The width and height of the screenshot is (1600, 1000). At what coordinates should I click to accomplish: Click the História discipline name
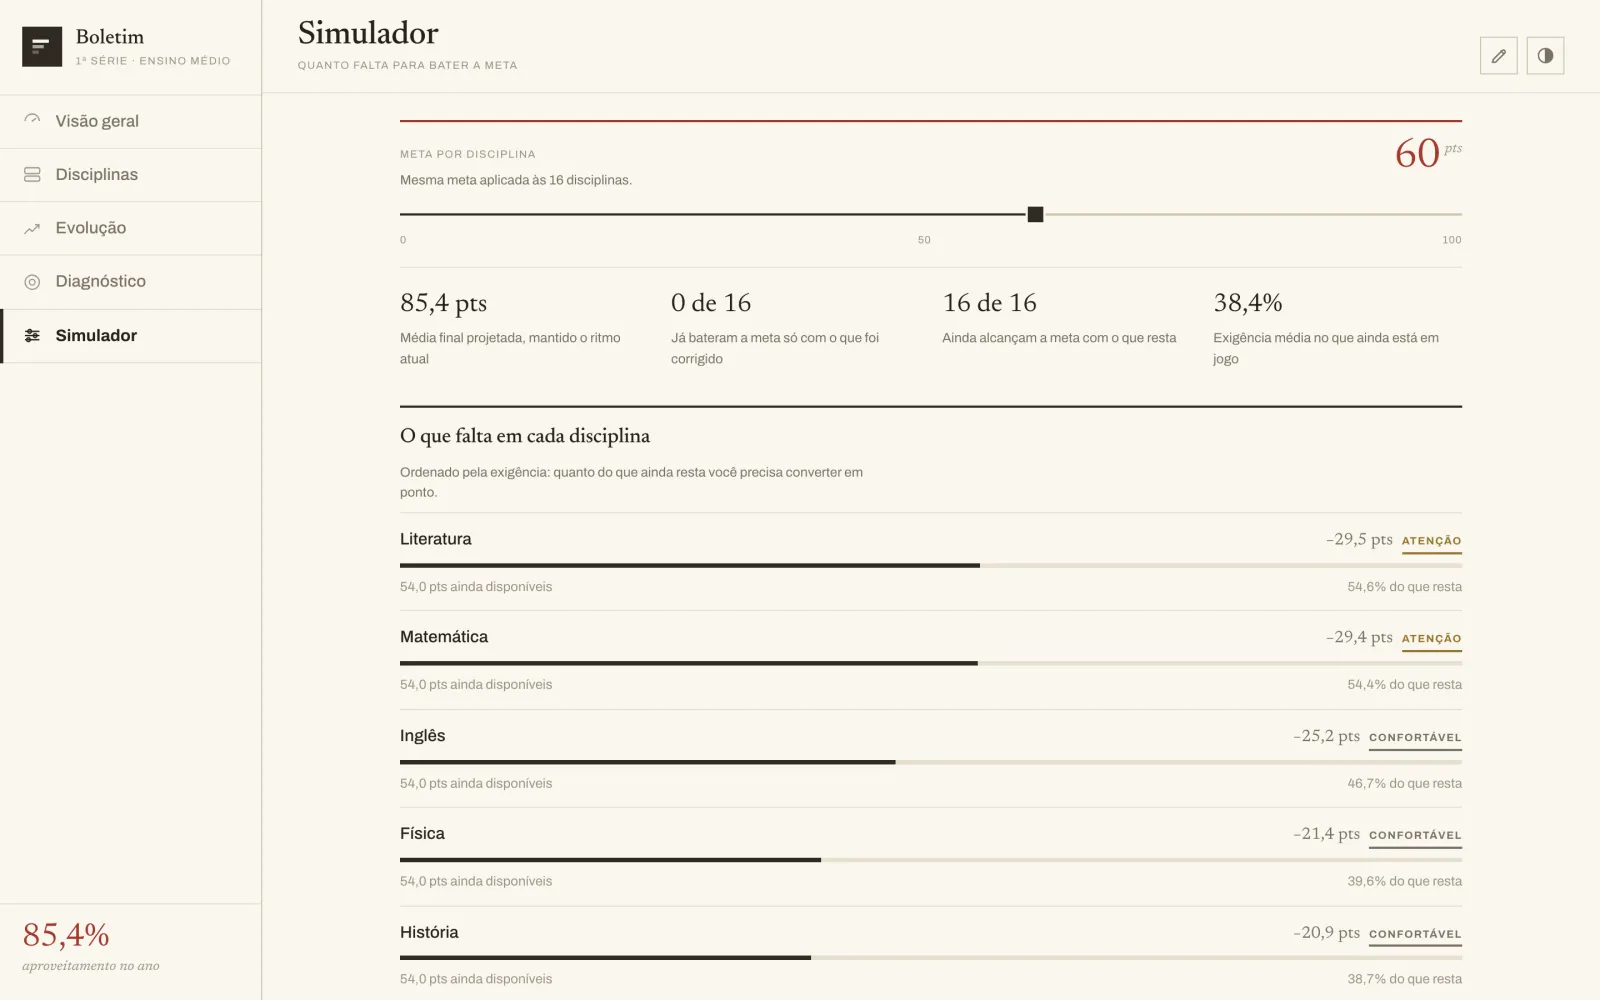[x=429, y=932]
